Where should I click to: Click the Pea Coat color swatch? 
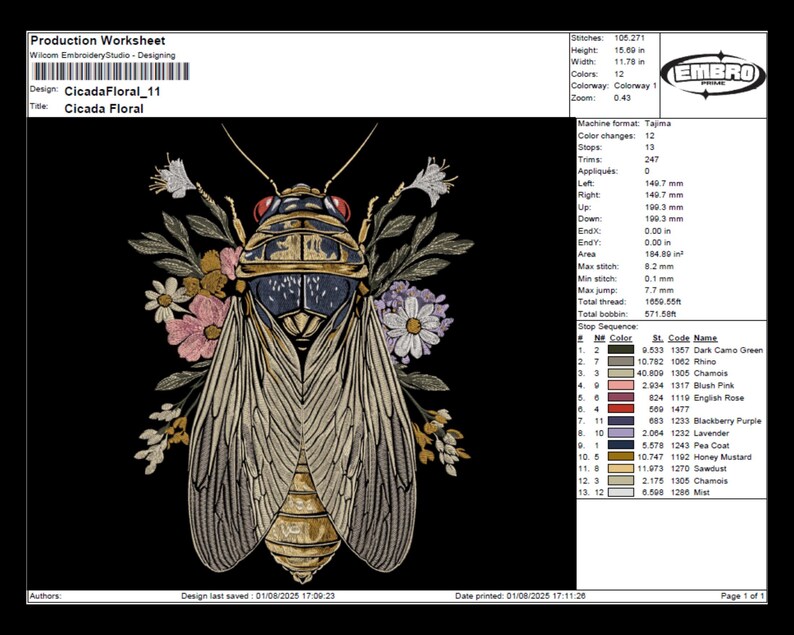620,445
